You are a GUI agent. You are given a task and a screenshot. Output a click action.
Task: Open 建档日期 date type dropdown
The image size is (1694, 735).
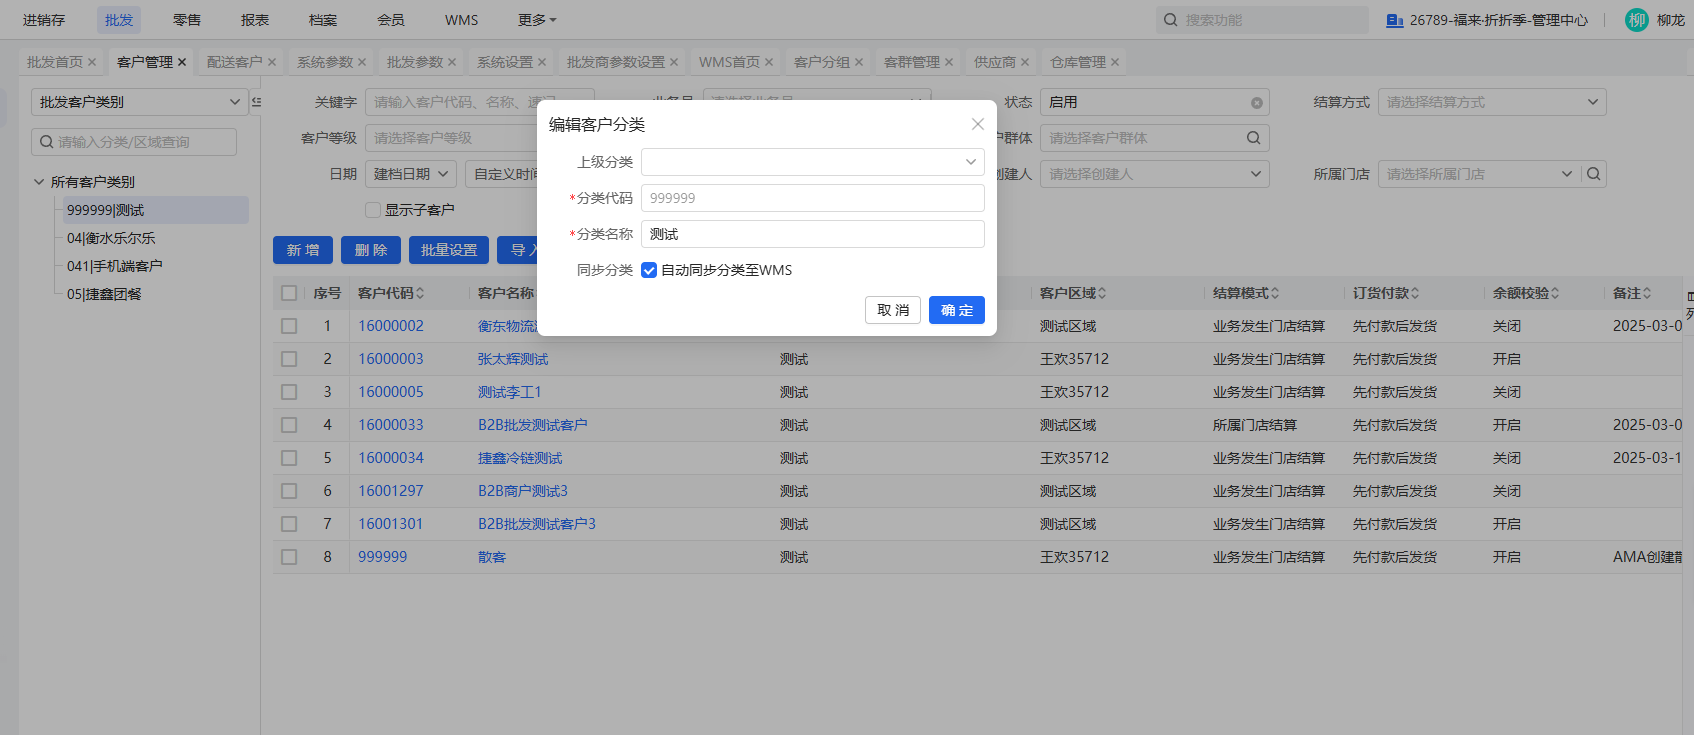coord(411,174)
